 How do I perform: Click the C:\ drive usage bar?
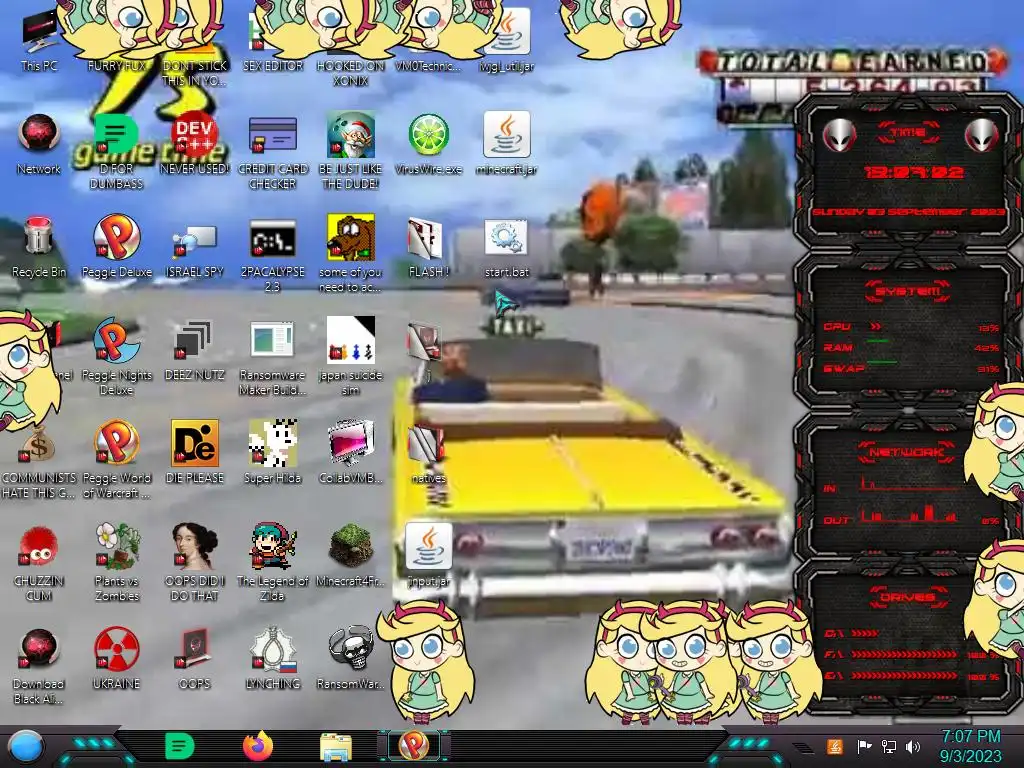[865, 633]
